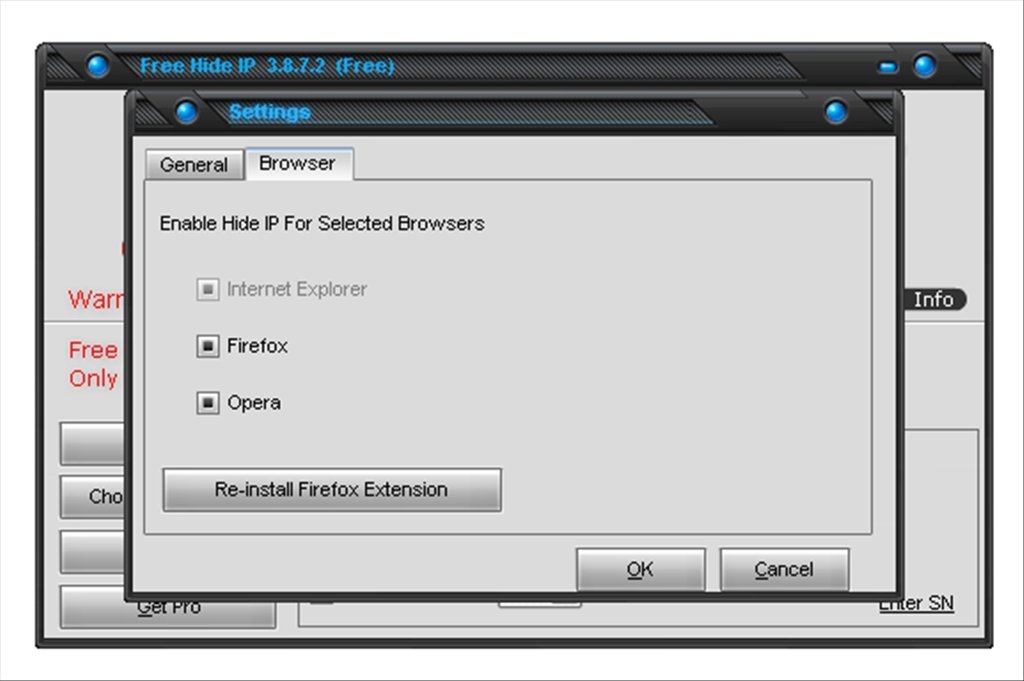Click the Firefox label text

pyautogui.click(x=257, y=346)
